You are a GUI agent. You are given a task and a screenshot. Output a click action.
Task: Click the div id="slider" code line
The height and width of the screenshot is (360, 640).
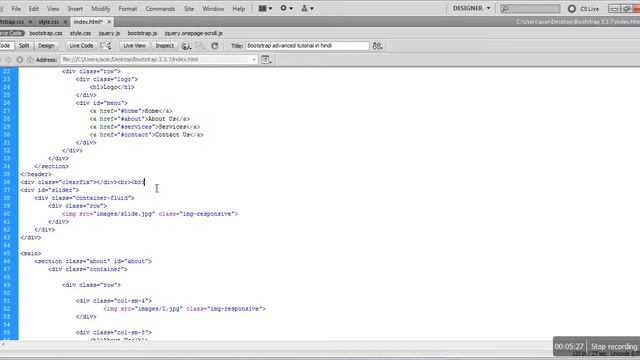point(50,190)
